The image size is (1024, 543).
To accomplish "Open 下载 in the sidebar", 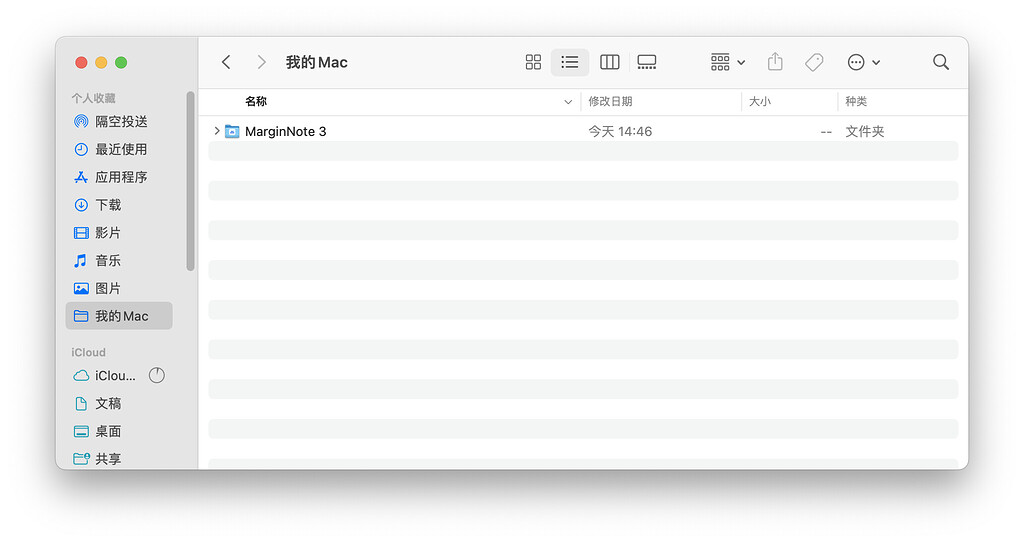I will (119, 205).
